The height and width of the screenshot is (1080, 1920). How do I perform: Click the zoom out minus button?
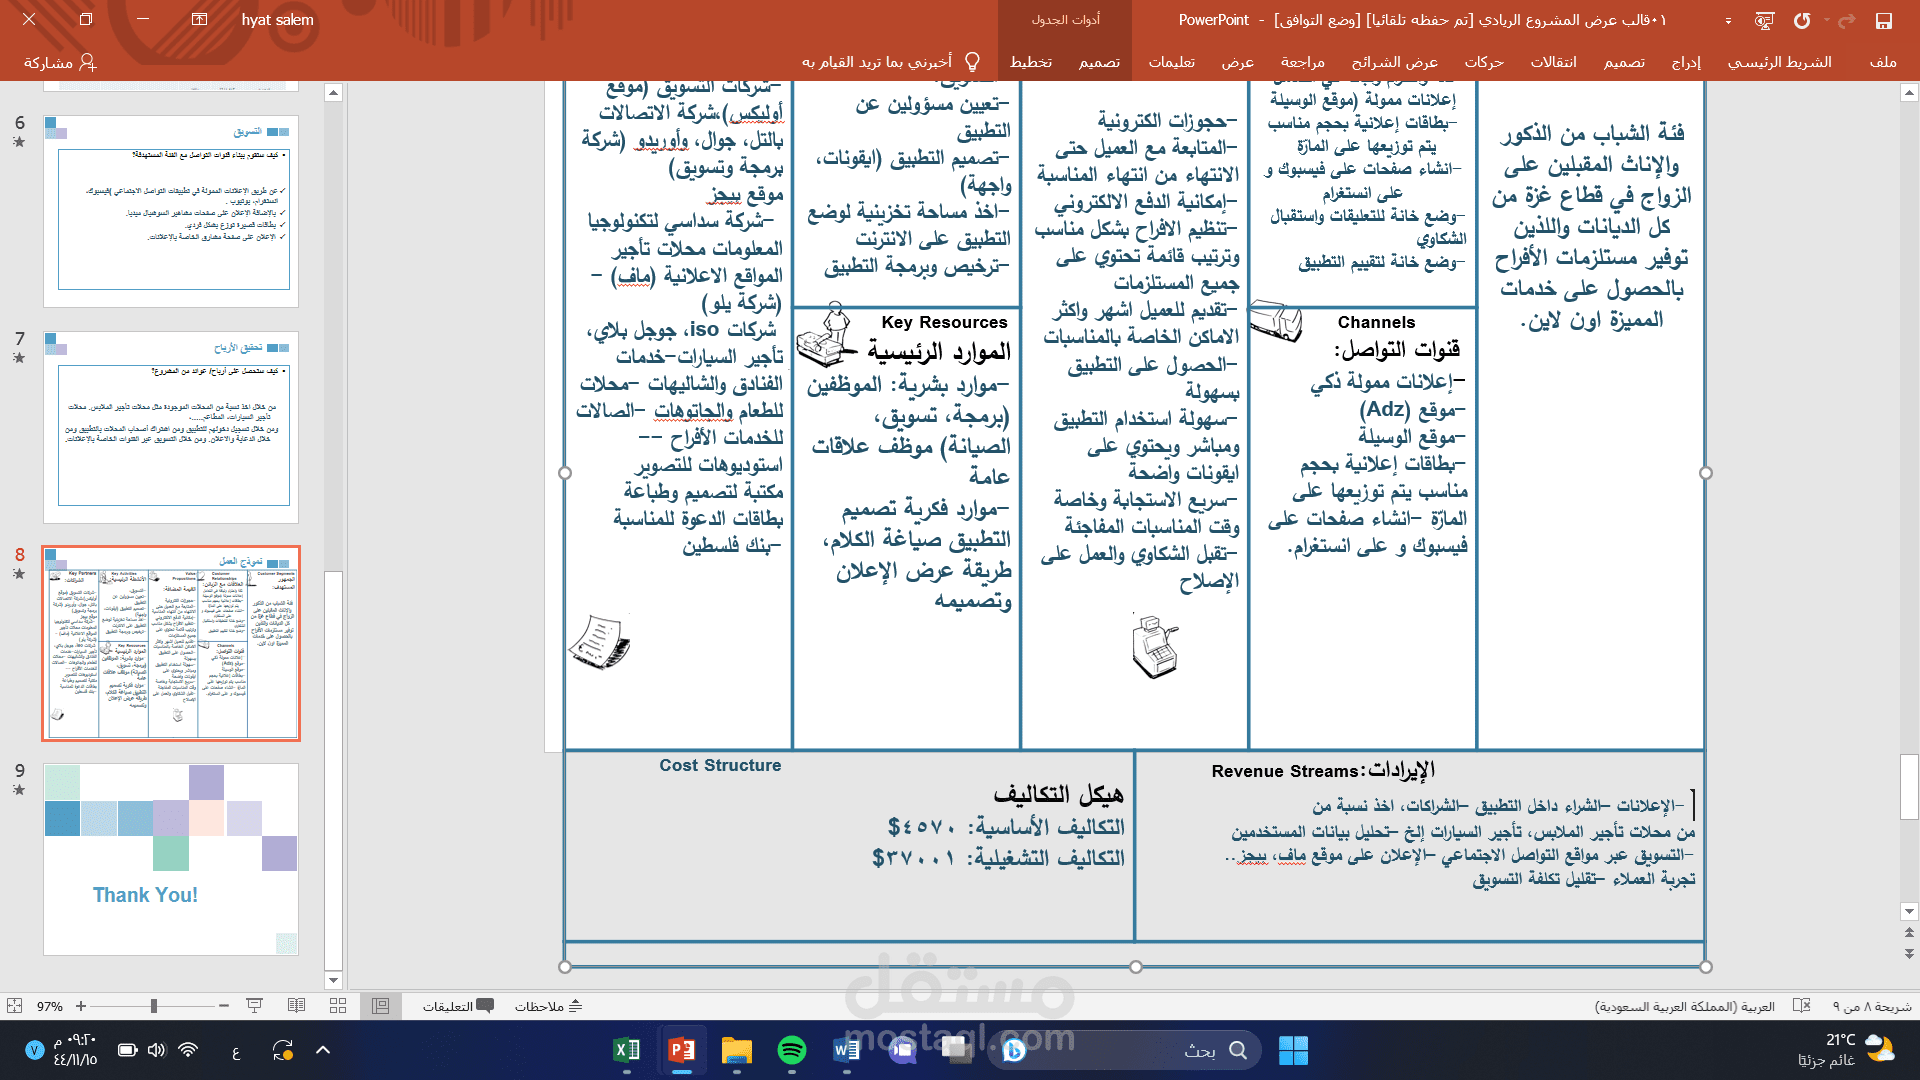click(x=224, y=1006)
